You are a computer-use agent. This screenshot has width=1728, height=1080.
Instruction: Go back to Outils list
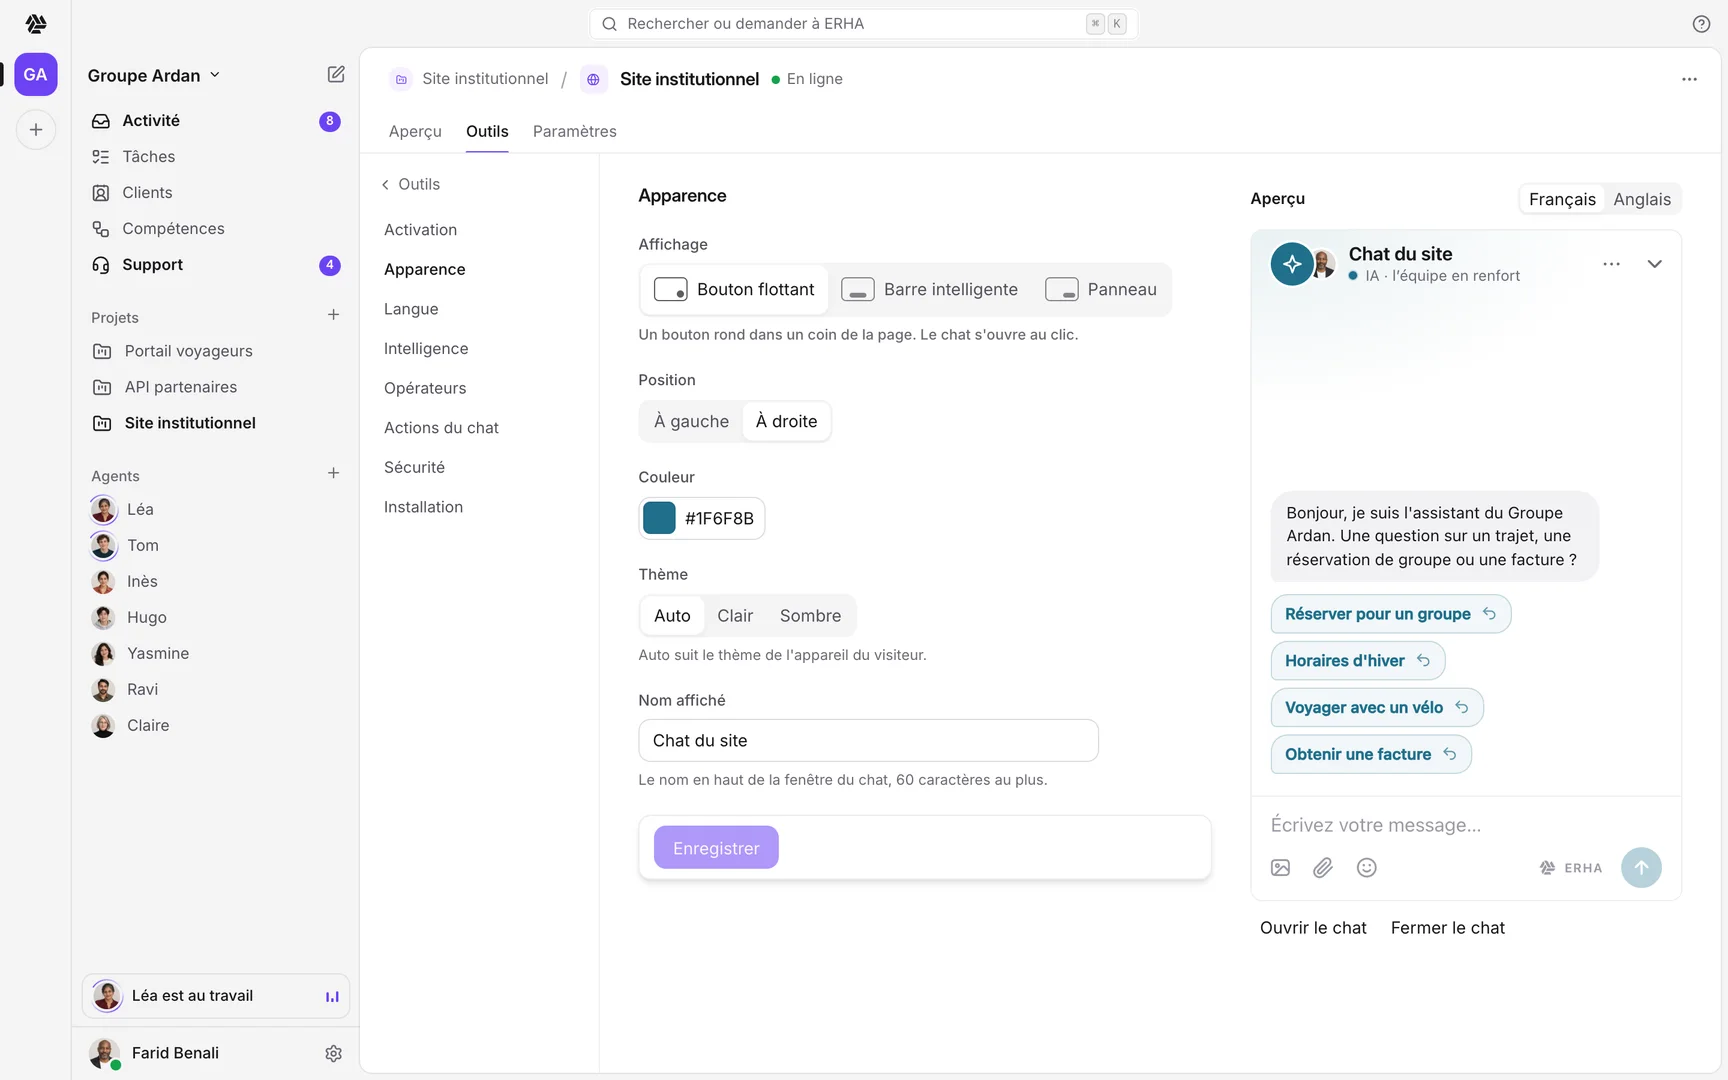pos(411,185)
